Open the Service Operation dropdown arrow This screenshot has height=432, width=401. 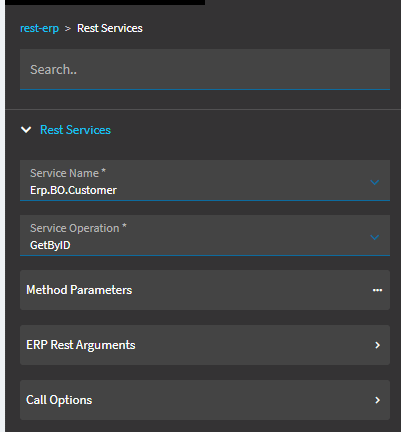(x=375, y=237)
